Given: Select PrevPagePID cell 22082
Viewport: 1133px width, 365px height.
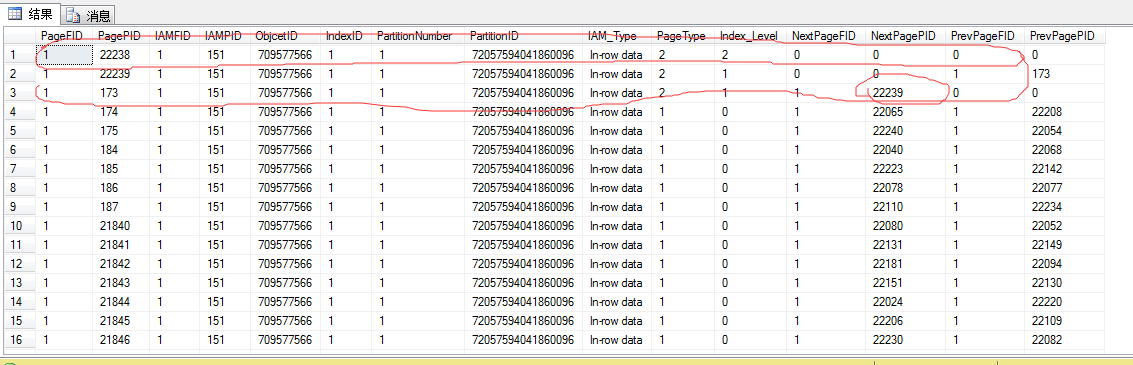Looking at the screenshot, I should pos(1064,340).
